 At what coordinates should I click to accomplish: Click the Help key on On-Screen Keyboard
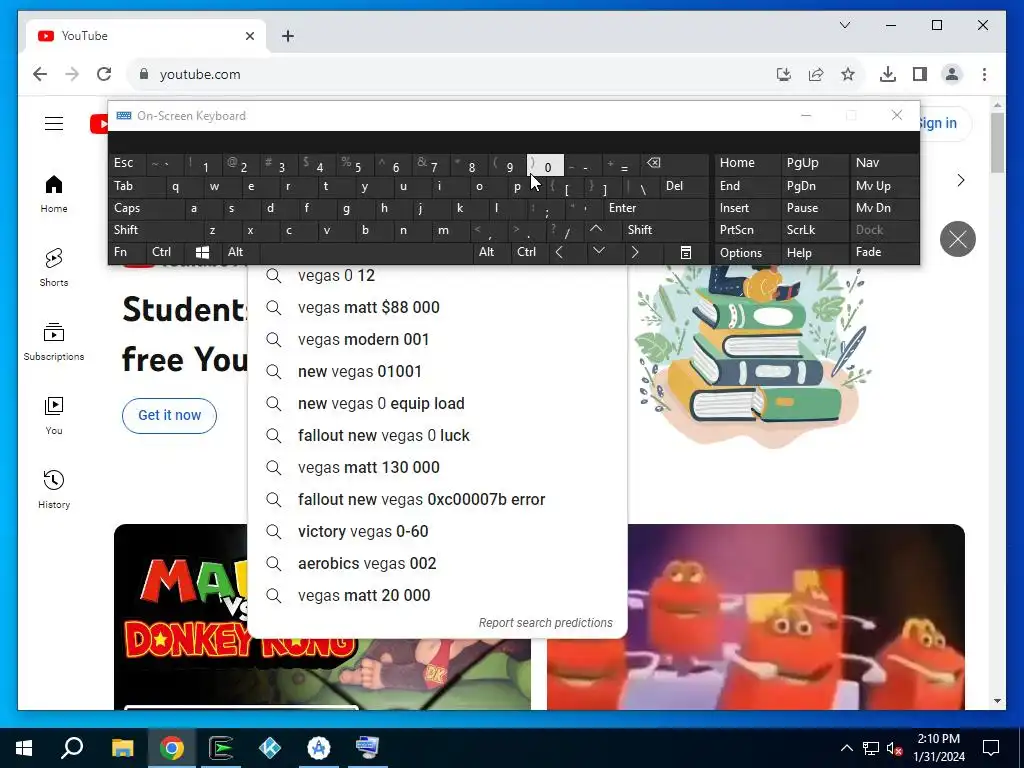tap(814, 252)
